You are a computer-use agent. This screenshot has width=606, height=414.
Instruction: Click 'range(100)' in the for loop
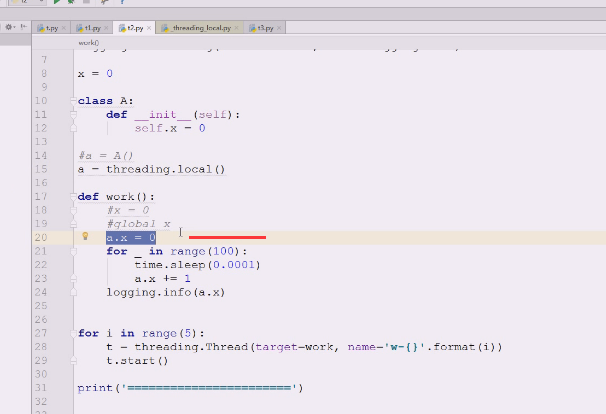(x=205, y=251)
